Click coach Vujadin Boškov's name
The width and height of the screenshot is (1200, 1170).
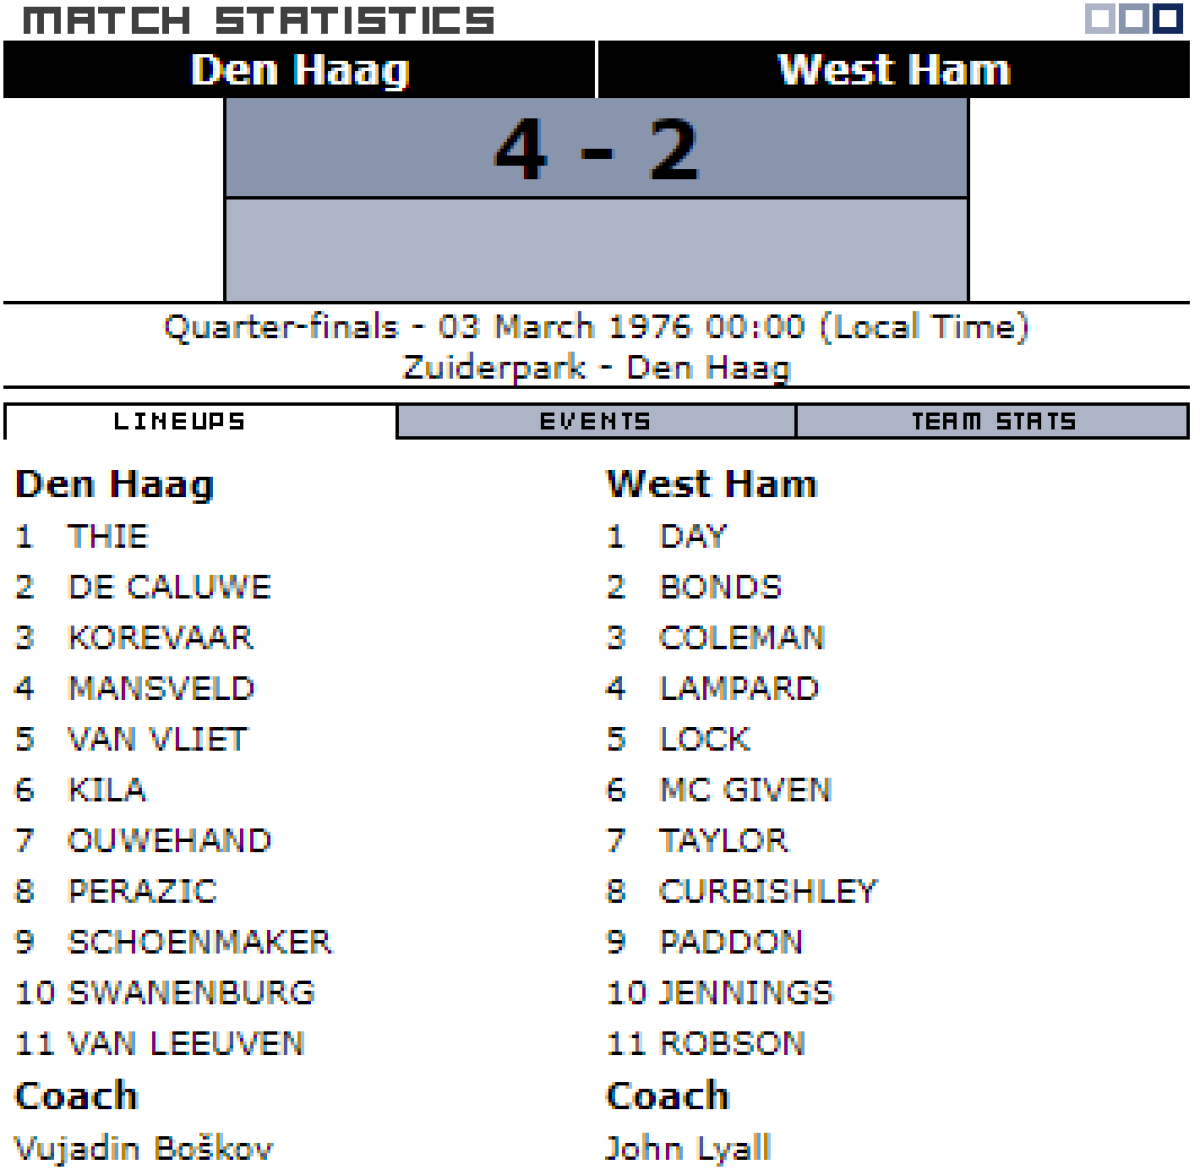[144, 1148]
